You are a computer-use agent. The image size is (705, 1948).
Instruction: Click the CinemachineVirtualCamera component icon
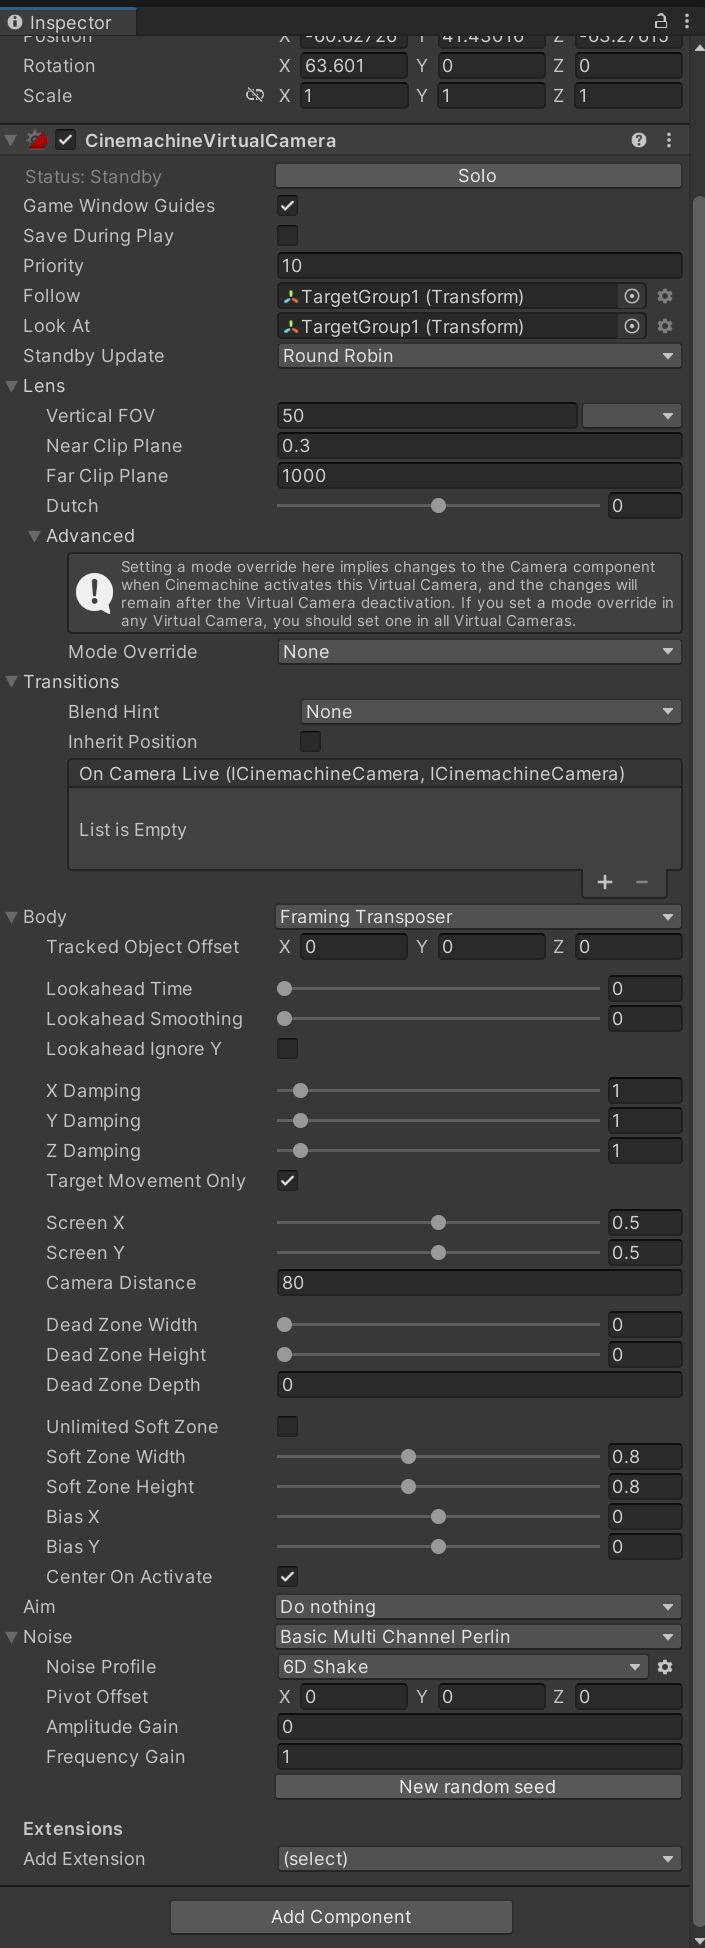tap(38, 140)
